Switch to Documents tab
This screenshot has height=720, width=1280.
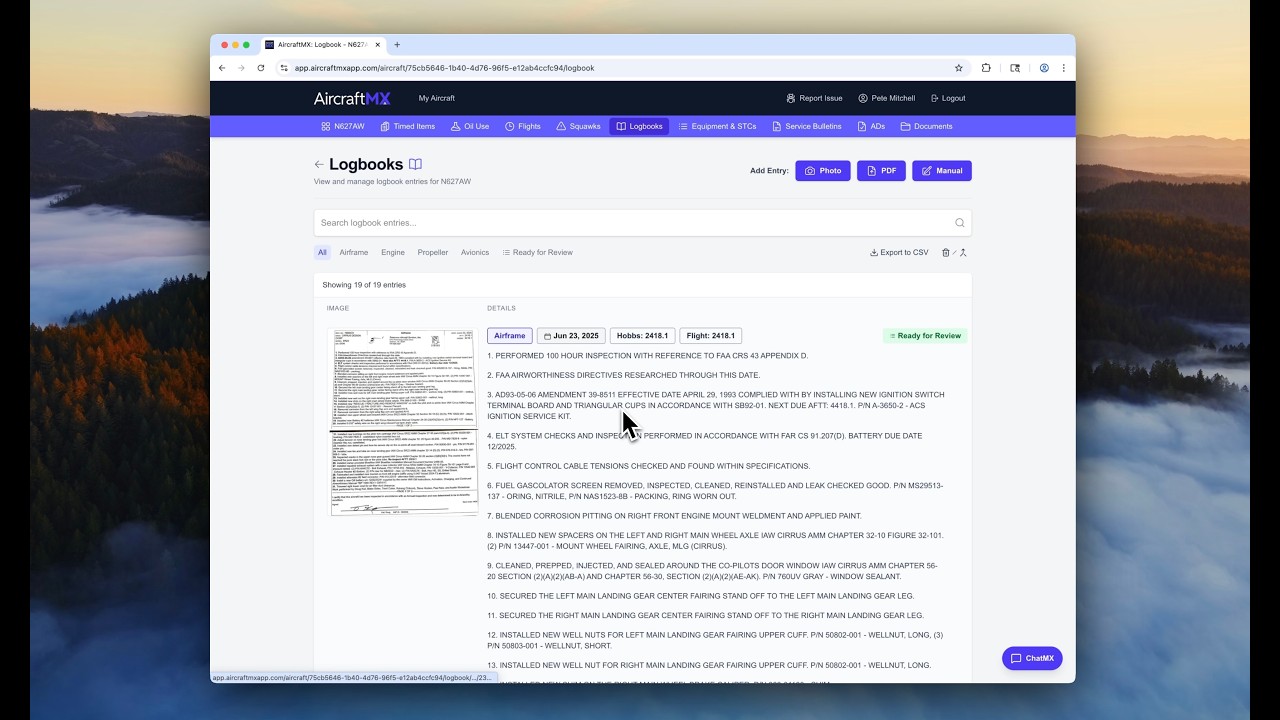click(x=926, y=126)
